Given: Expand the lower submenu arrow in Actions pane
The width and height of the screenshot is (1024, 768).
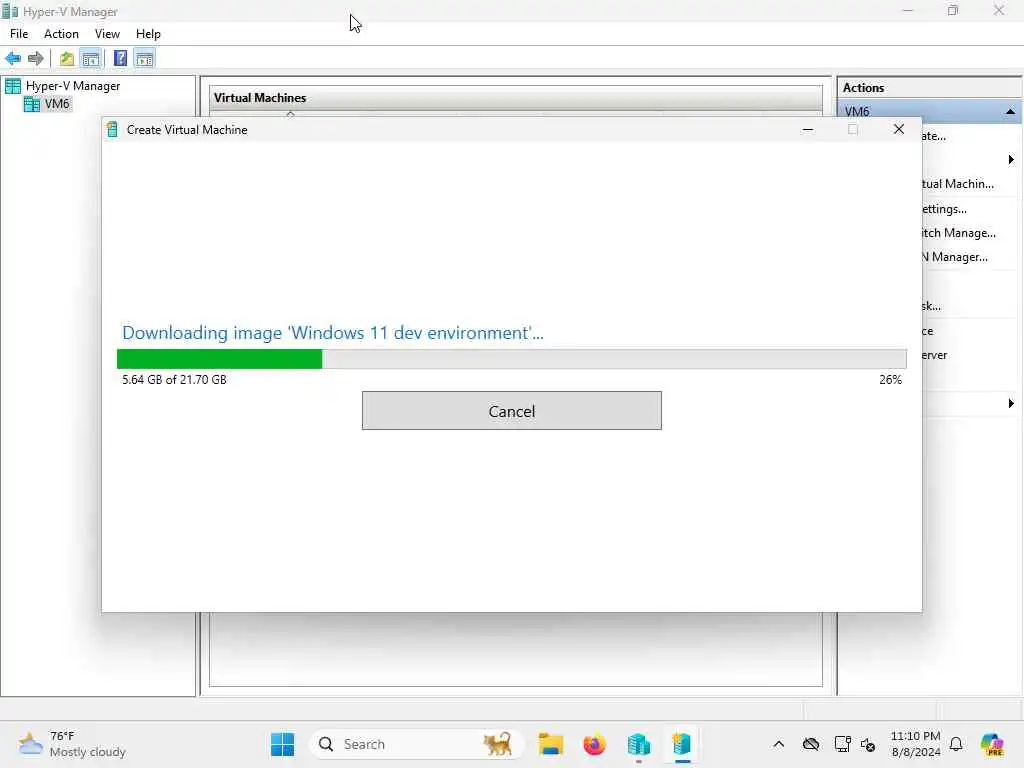Looking at the screenshot, I should click(1011, 404).
